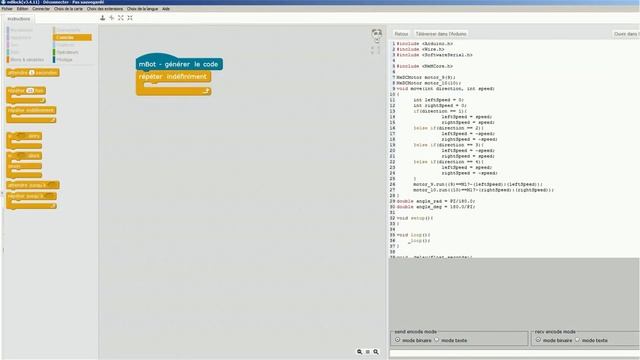Viewport: 640px width, 360px height.
Task: Open the Choix de la langue menu
Action: [142, 9]
